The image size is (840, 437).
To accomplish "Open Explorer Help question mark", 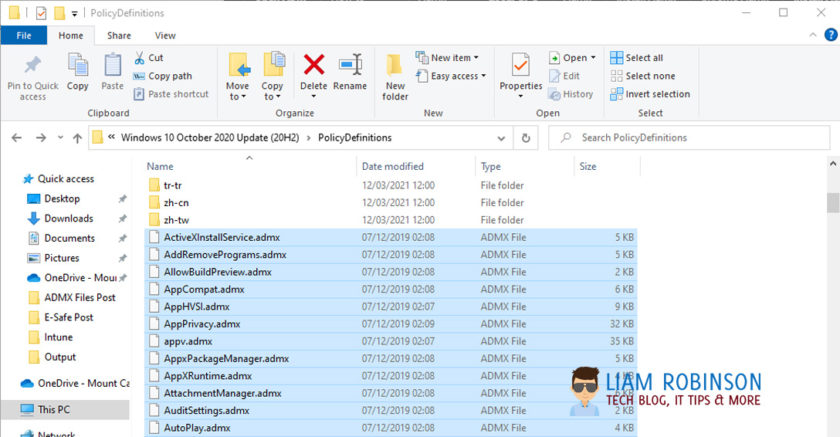I will pos(830,35).
